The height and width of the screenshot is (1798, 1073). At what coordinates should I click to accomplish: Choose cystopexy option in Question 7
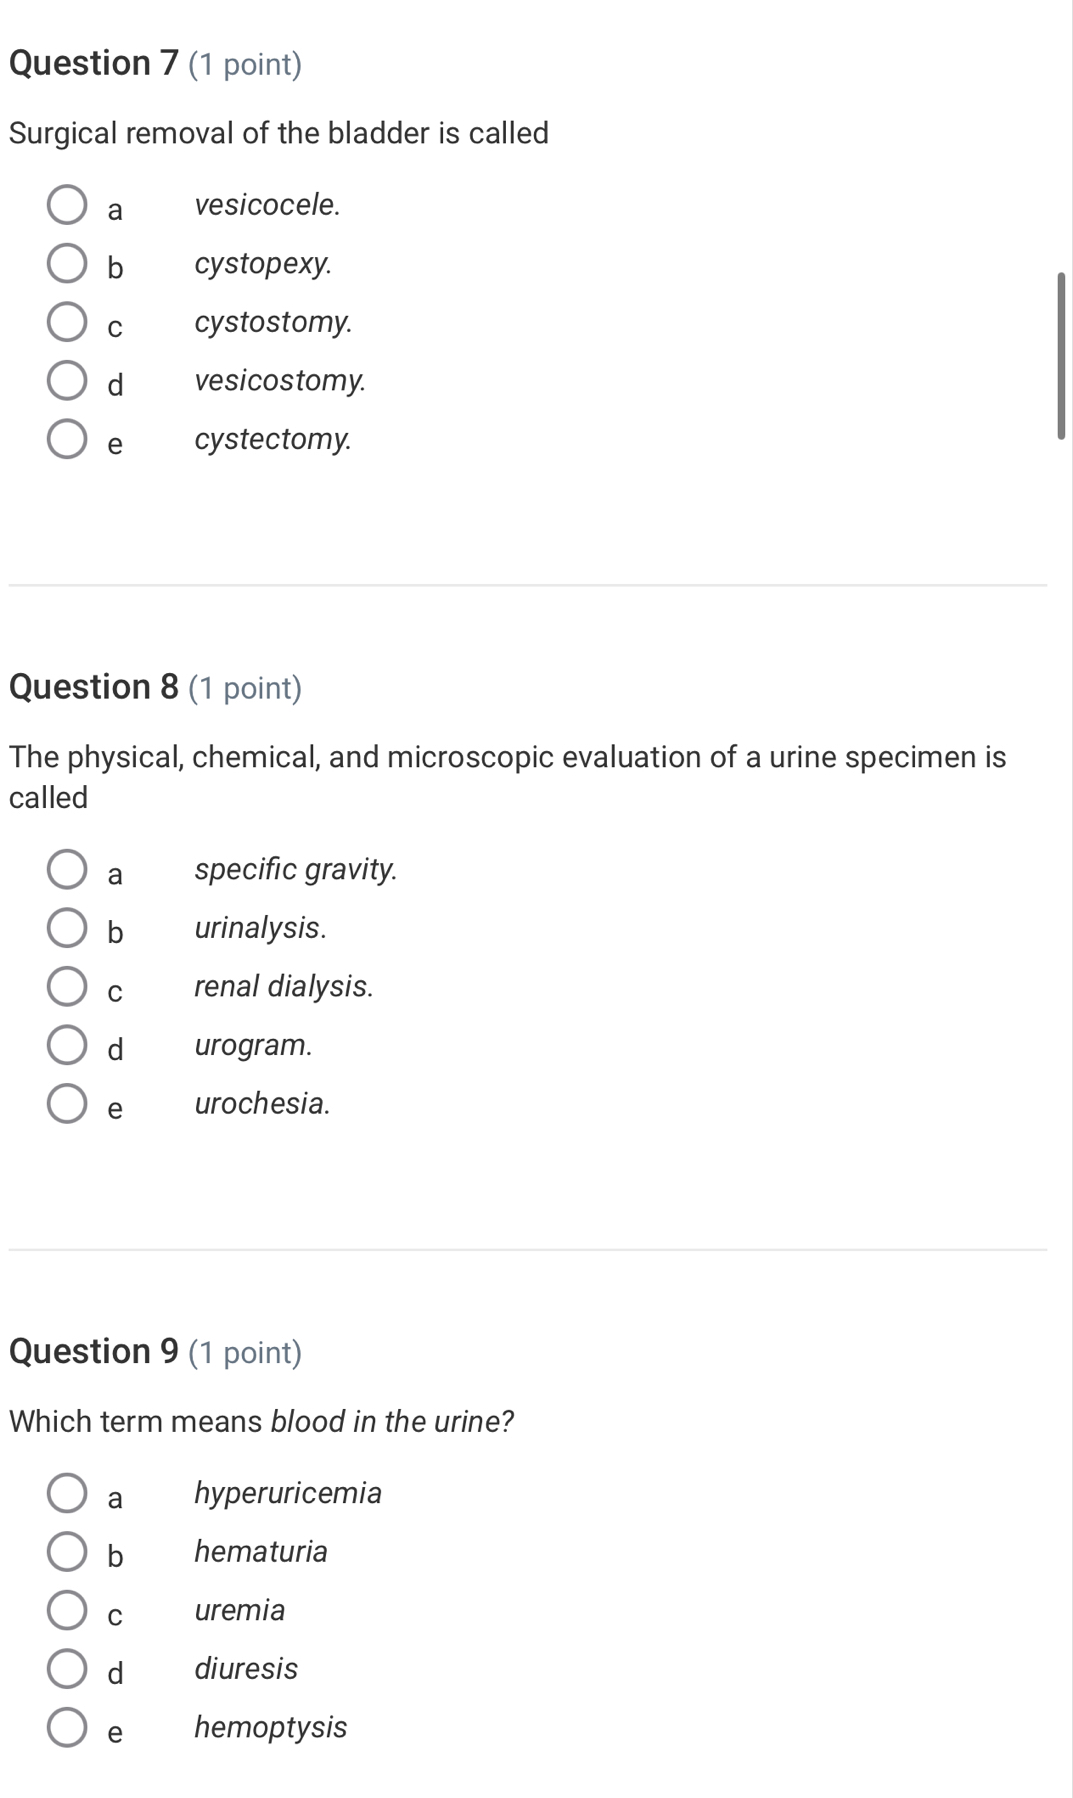click(66, 263)
